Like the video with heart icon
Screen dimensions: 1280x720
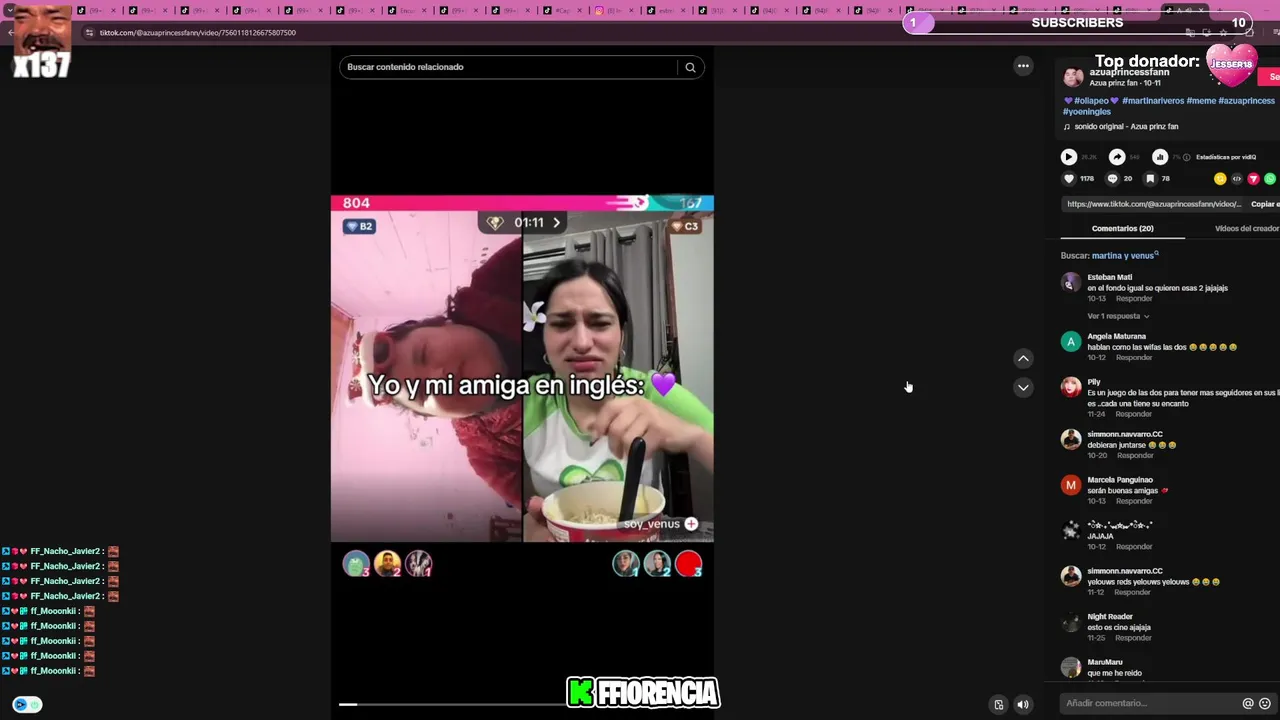pyautogui.click(x=1069, y=179)
